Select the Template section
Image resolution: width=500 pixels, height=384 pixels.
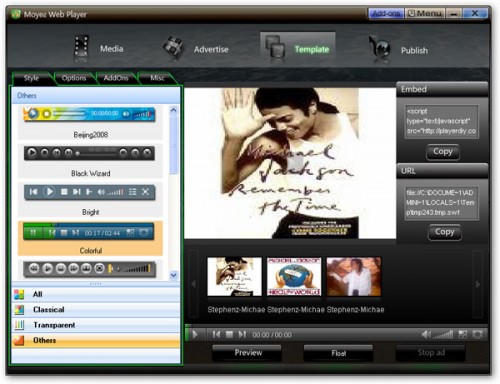[297, 49]
